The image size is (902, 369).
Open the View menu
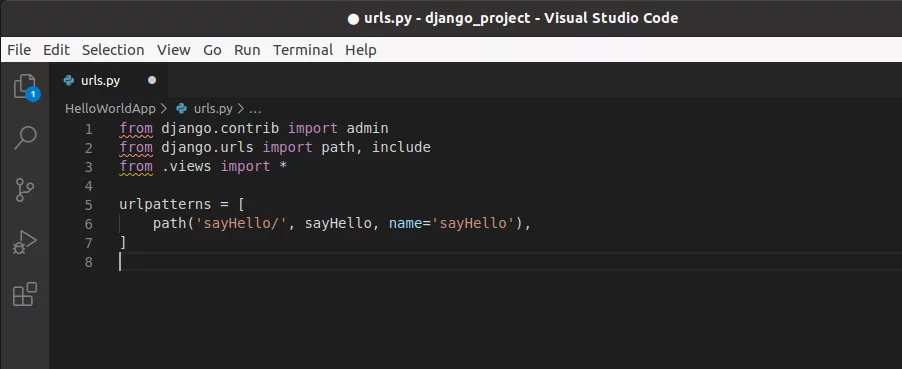(x=174, y=50)
